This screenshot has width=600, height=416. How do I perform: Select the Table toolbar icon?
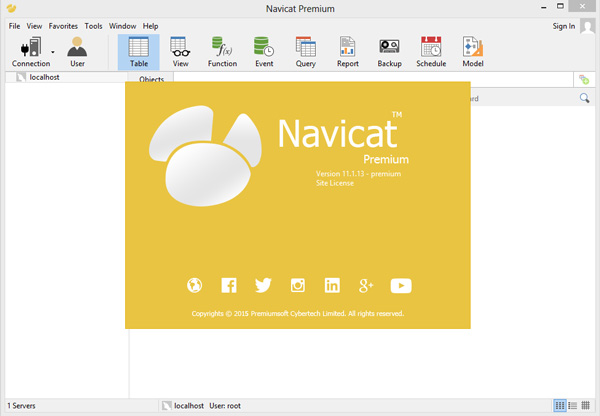click(x=139, y=52)
